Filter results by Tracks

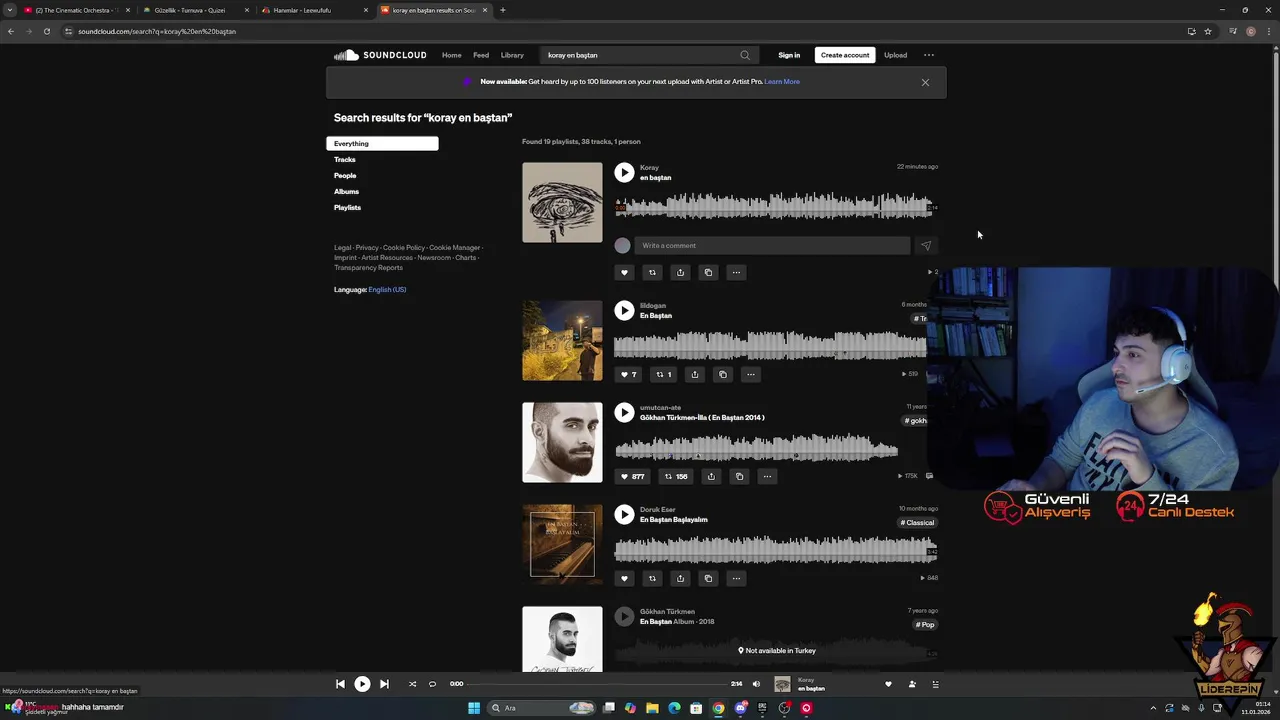[345, 159]
